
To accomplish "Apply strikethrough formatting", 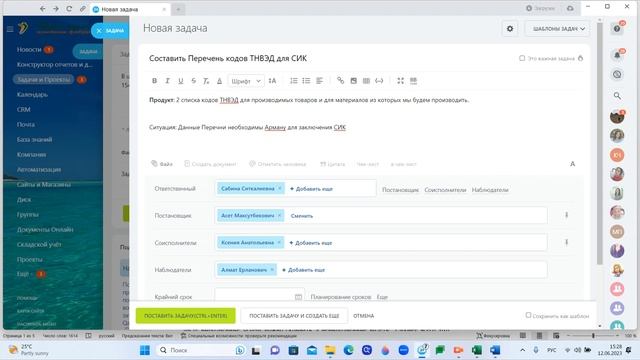I will pyautogui.click(x=193, y=81).
